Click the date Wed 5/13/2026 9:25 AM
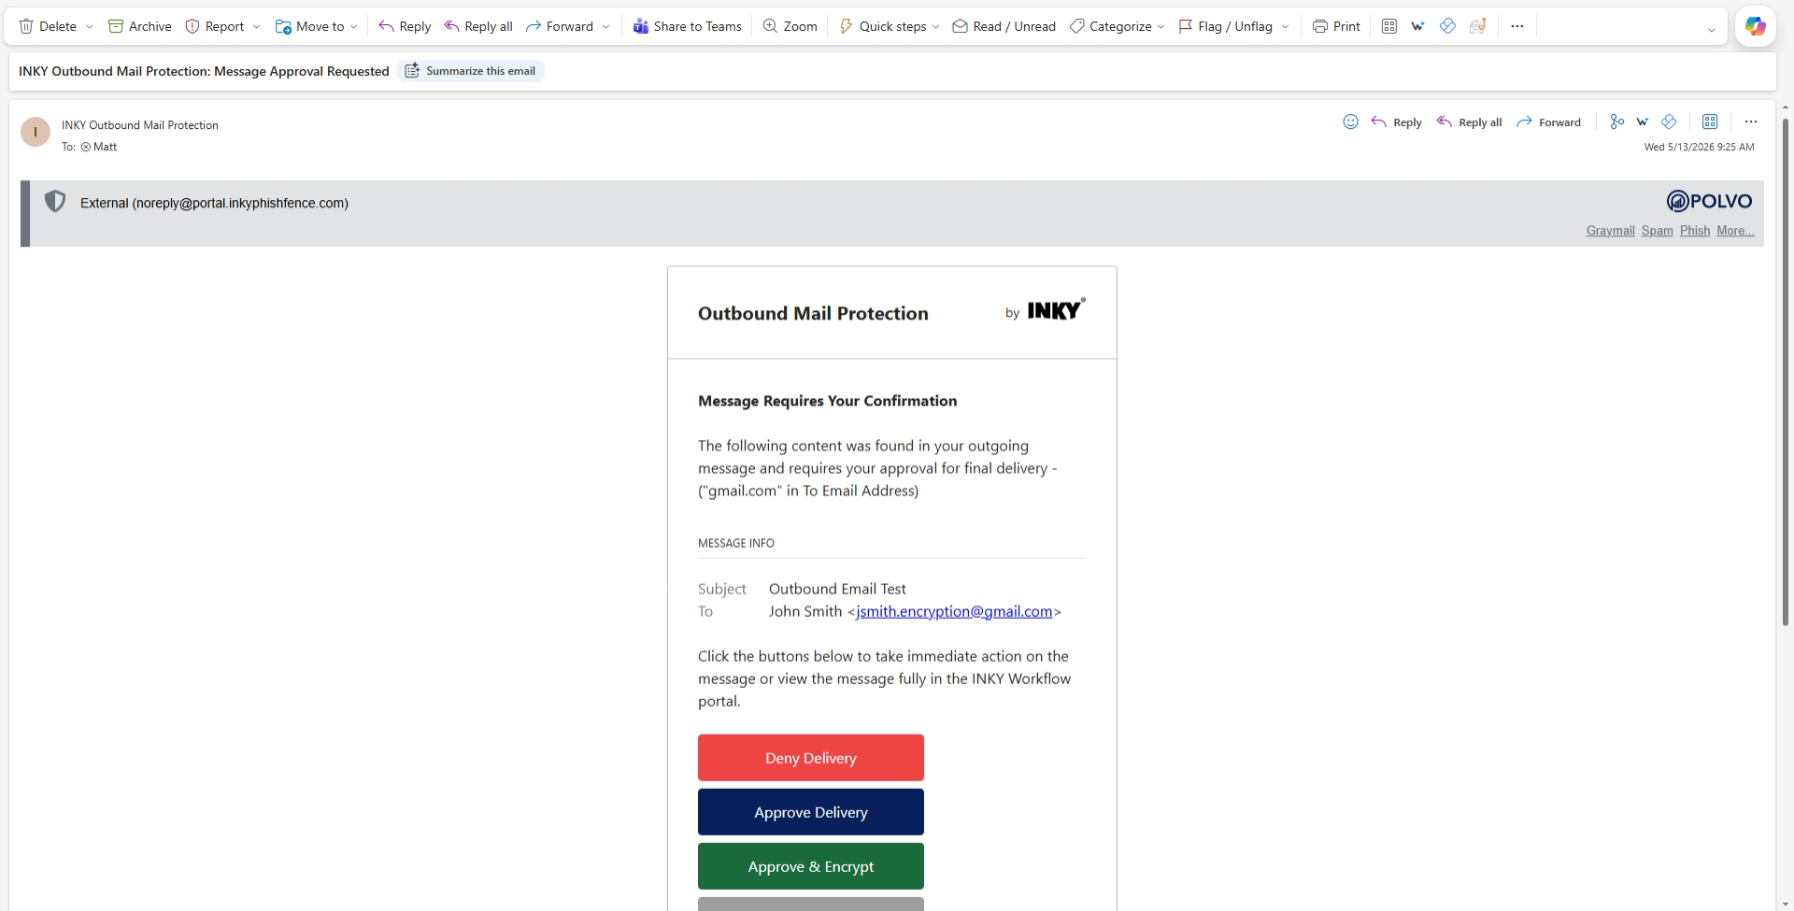 pyautogui.click(x=1699, y=147)
